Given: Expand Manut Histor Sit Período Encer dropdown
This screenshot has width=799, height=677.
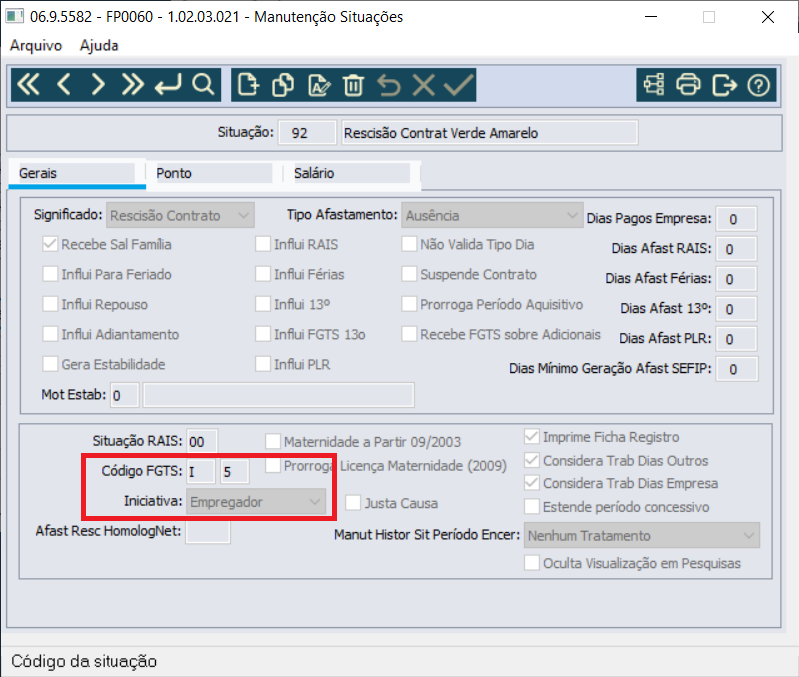Looking at the screenshot, I should (x=642, y=535).
